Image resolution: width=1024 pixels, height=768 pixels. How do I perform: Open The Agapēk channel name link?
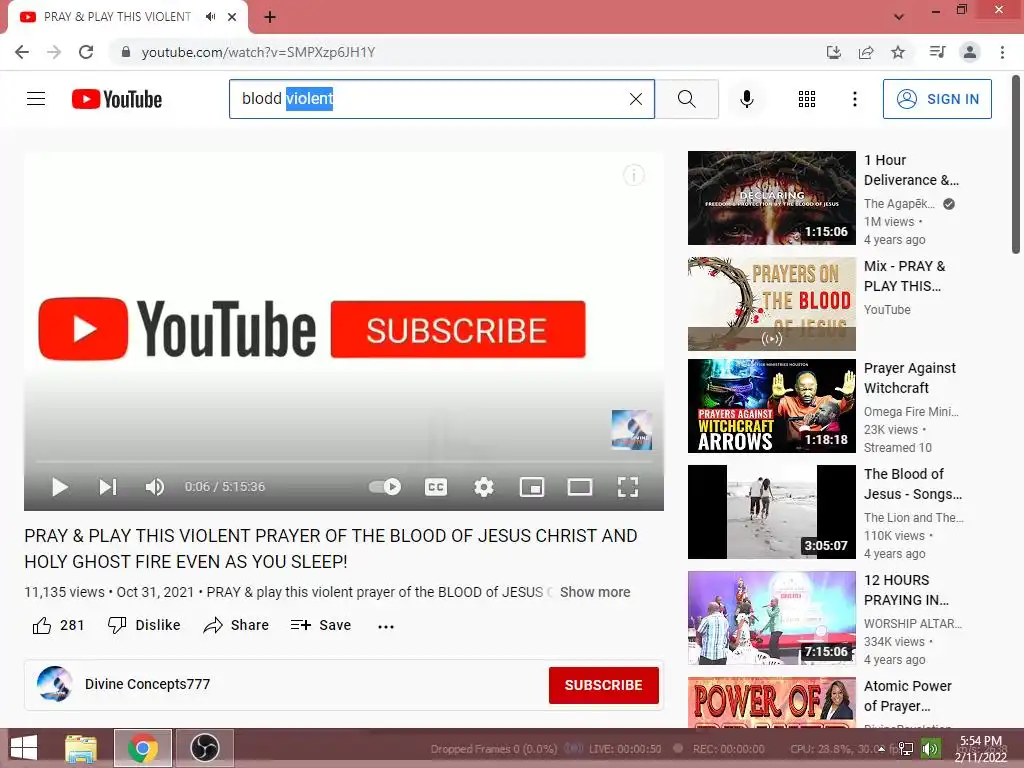tap(899, 204)
